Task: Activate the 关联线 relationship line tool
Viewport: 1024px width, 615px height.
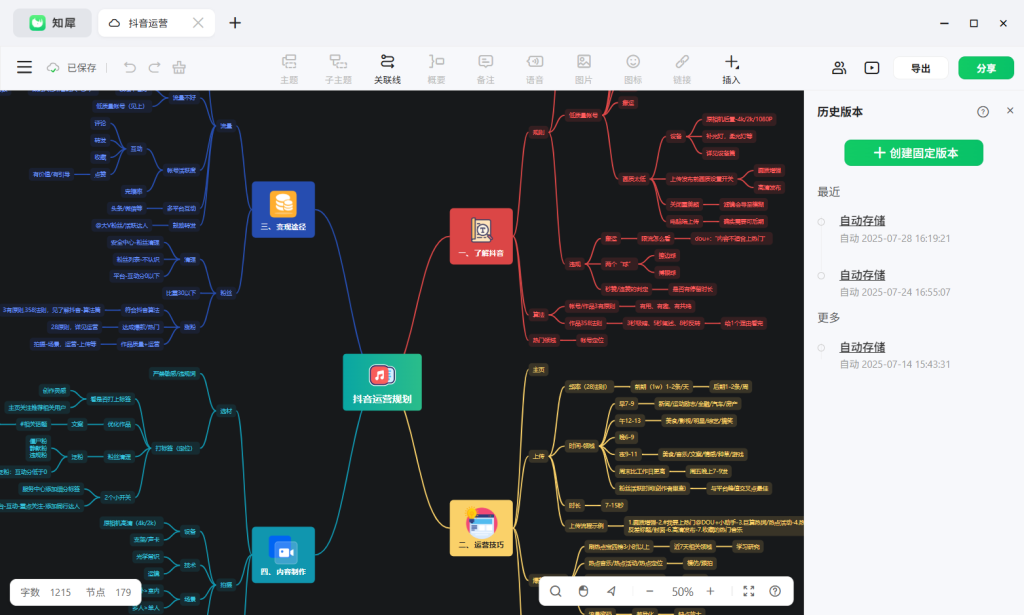Action: coord(387,69)
